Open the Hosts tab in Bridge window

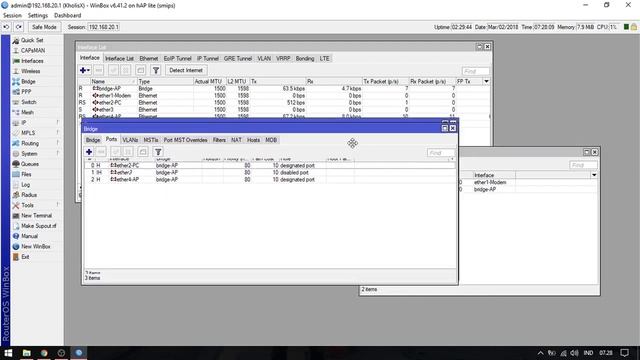coord(253,140)
